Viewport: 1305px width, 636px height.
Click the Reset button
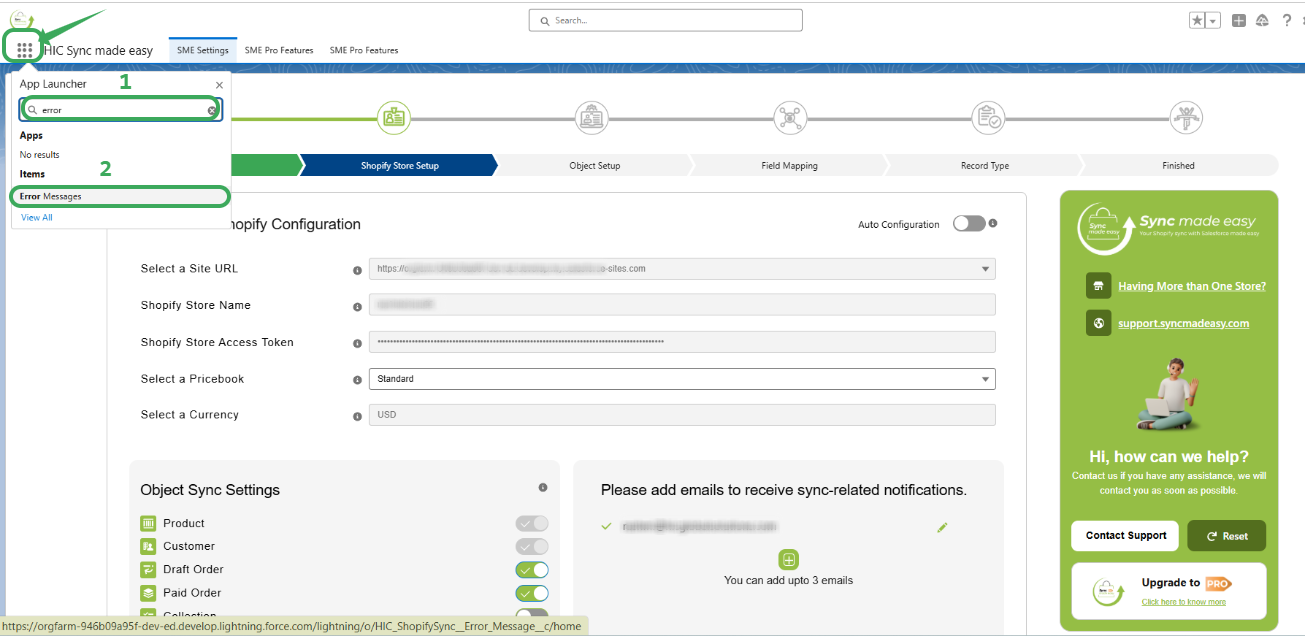pyautogui.click(x=1226, y=536)
